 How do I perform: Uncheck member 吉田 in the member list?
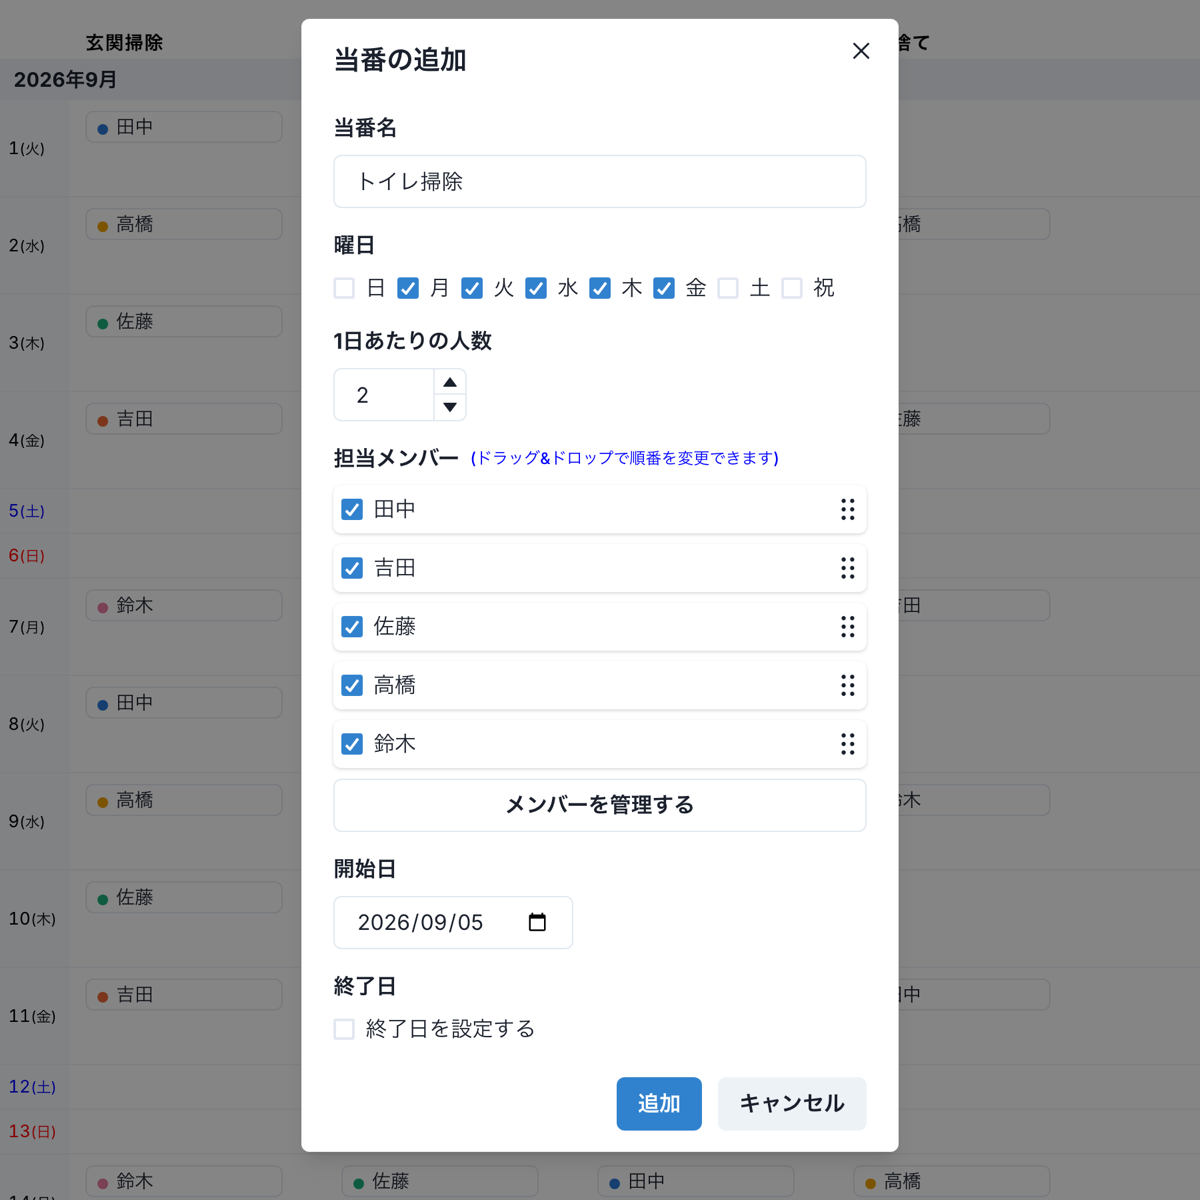point(352,568)
